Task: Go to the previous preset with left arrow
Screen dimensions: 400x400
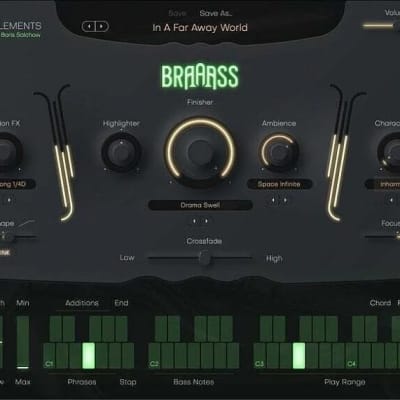Action: coord(89,26)
